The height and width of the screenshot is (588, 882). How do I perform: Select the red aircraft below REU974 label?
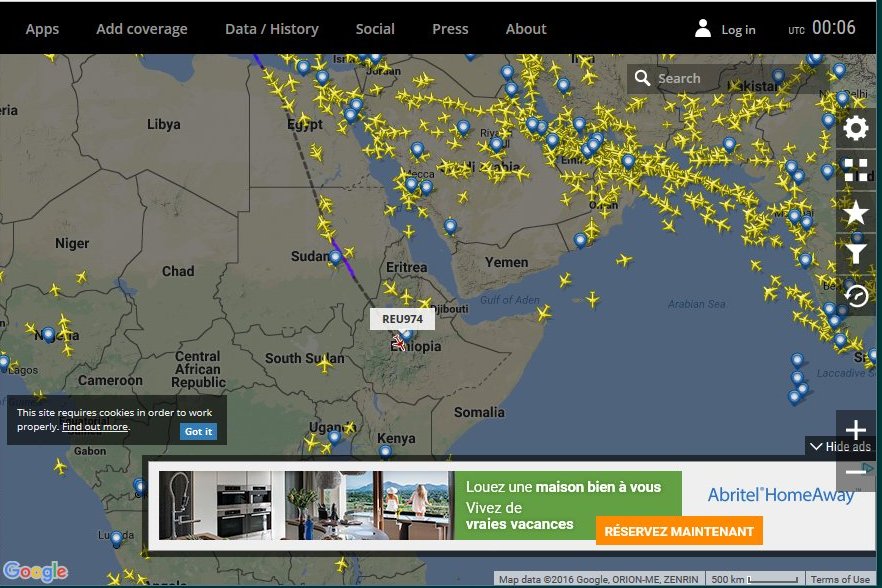coord(400,343)
